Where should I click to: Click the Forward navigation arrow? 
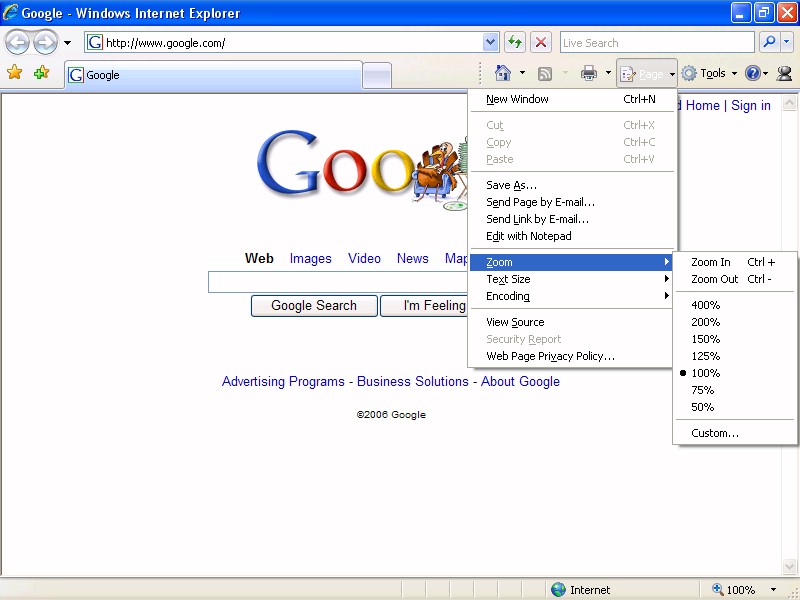[x=45, y=43]
